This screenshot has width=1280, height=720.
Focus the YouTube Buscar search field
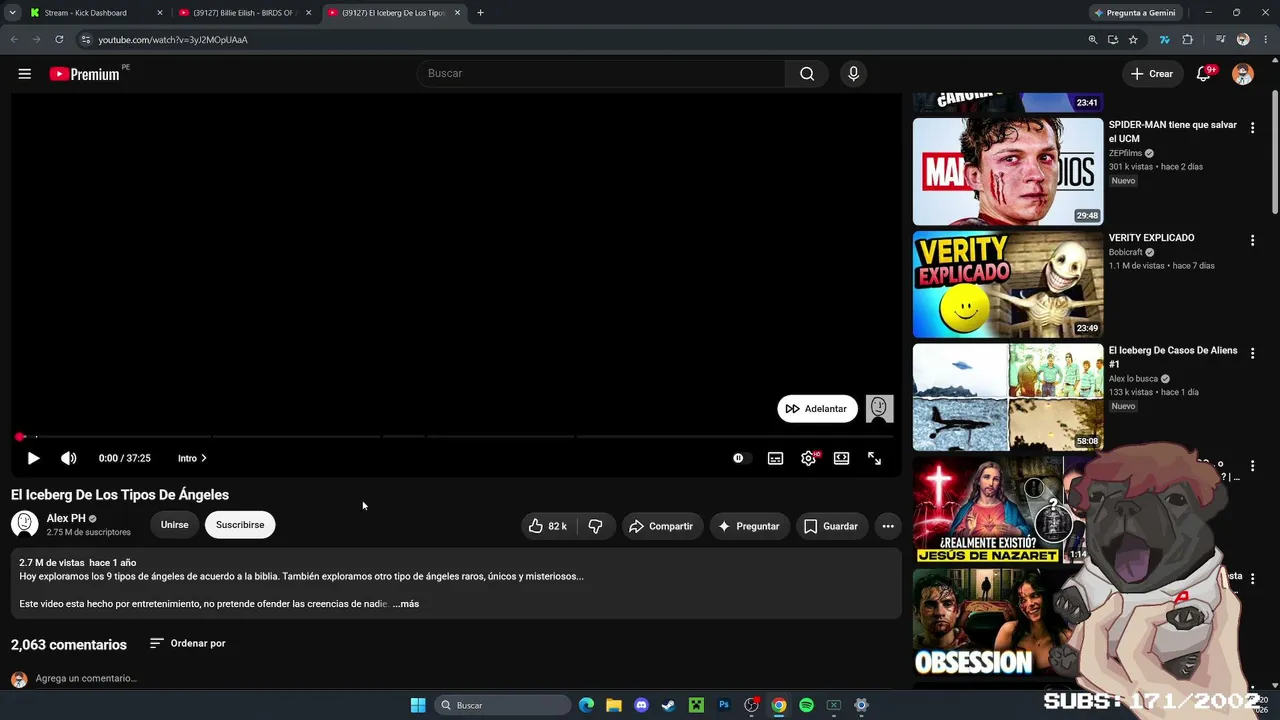point(601,73)
